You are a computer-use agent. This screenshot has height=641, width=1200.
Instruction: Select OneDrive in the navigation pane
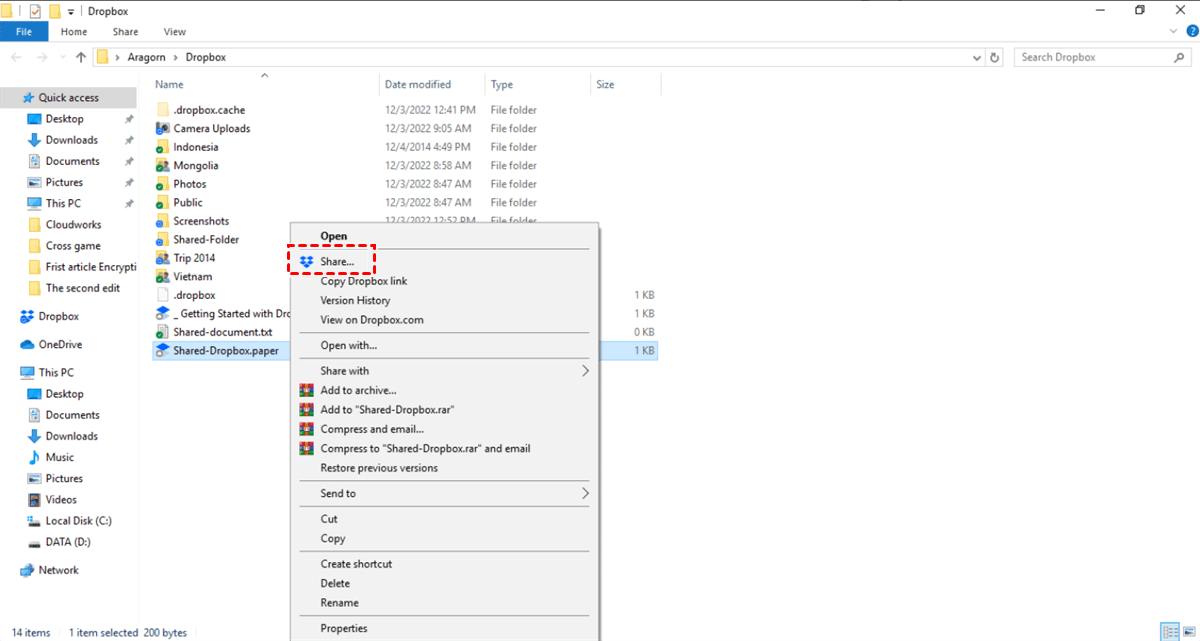click(x=60, y=344)
